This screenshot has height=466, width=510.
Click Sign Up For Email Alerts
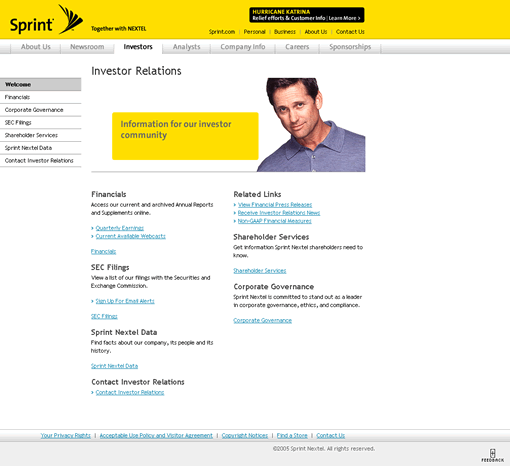pos(125,301)
